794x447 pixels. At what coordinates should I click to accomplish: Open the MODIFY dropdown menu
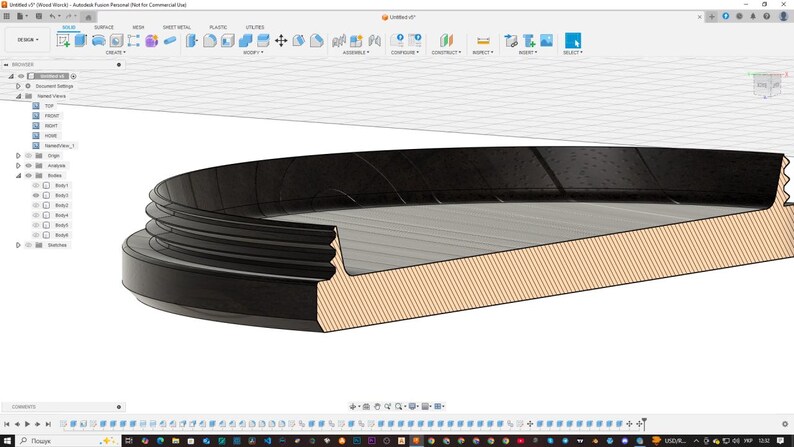click(x=253, y=53)
